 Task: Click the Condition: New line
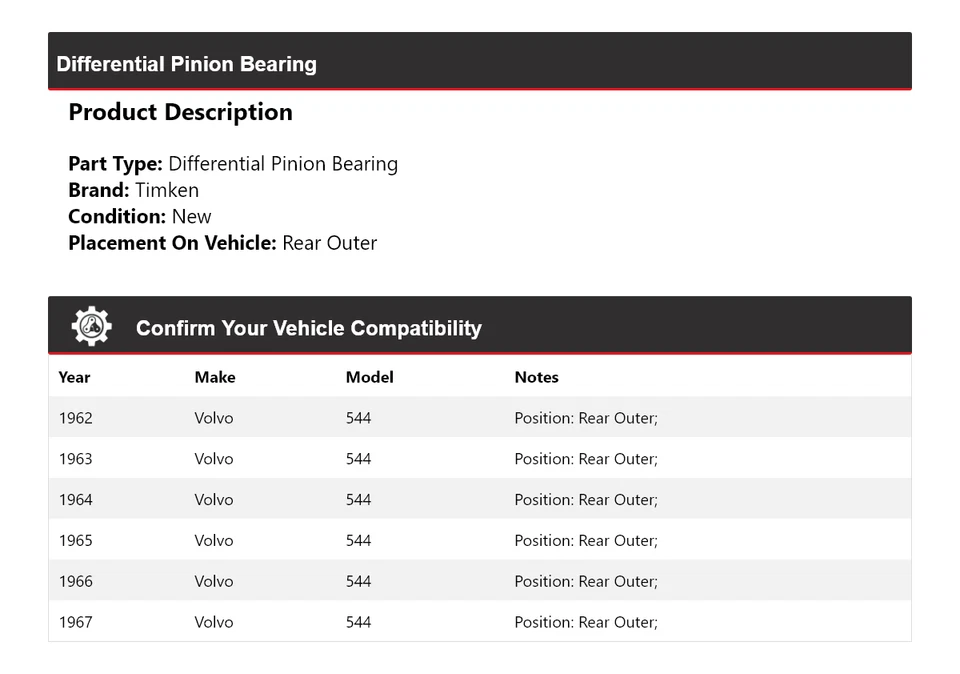[x=140, y=216]
